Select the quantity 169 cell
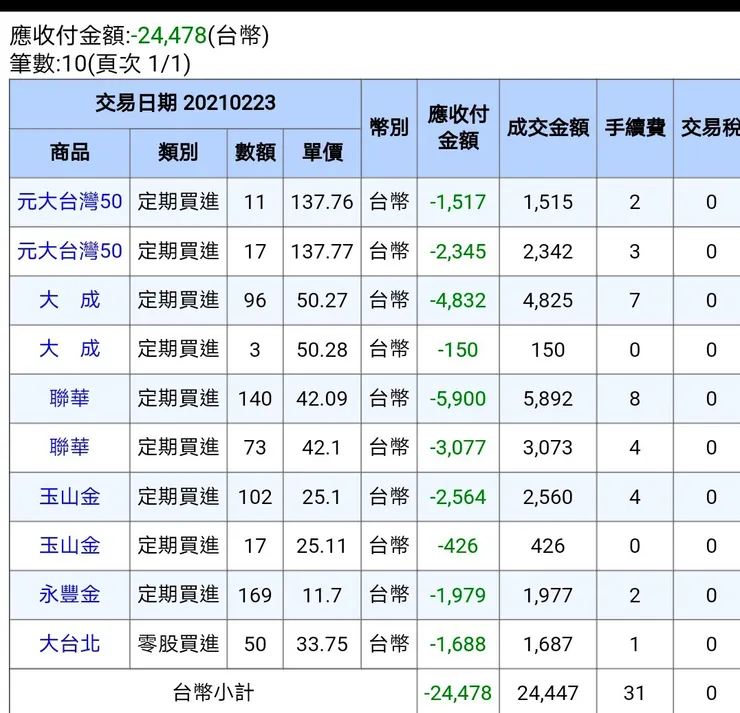Viewport: 740px width, 713px height. 255,595
